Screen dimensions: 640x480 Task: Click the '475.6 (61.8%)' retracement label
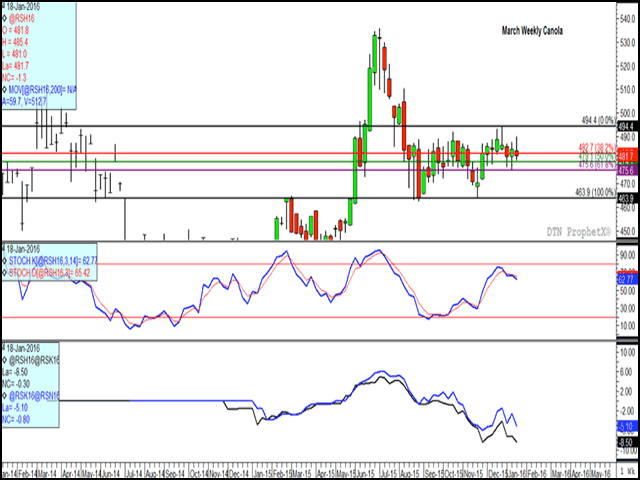(x=597, y=164)
